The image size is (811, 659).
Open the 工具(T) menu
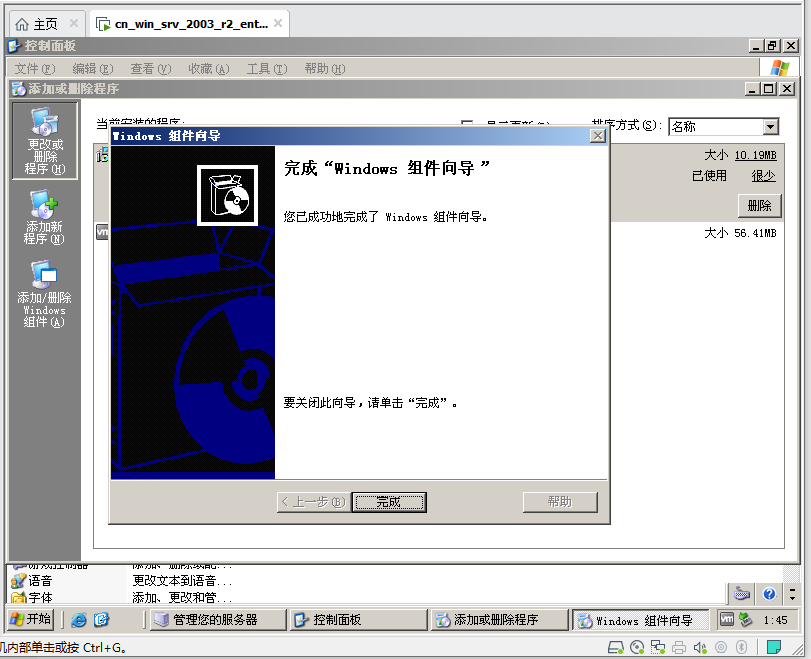(267, 68)
